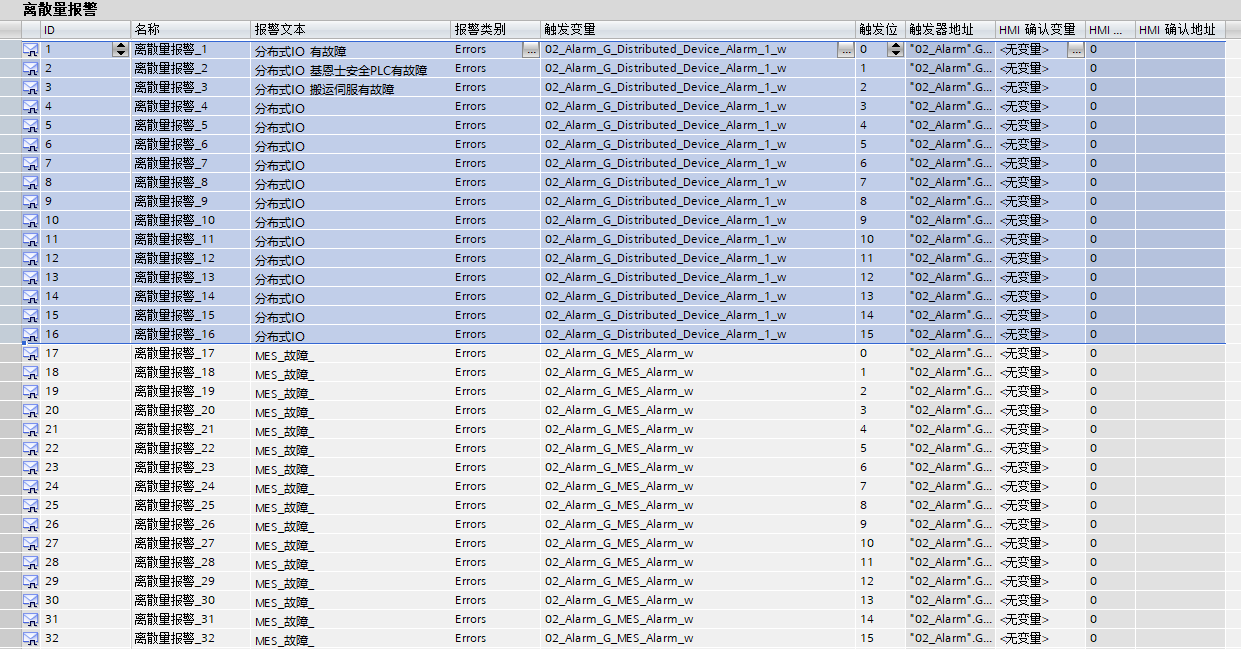Open the 报警类别 browse button in row 1
The height and width of the screenshot is (649, 1241).
(530, 49)
